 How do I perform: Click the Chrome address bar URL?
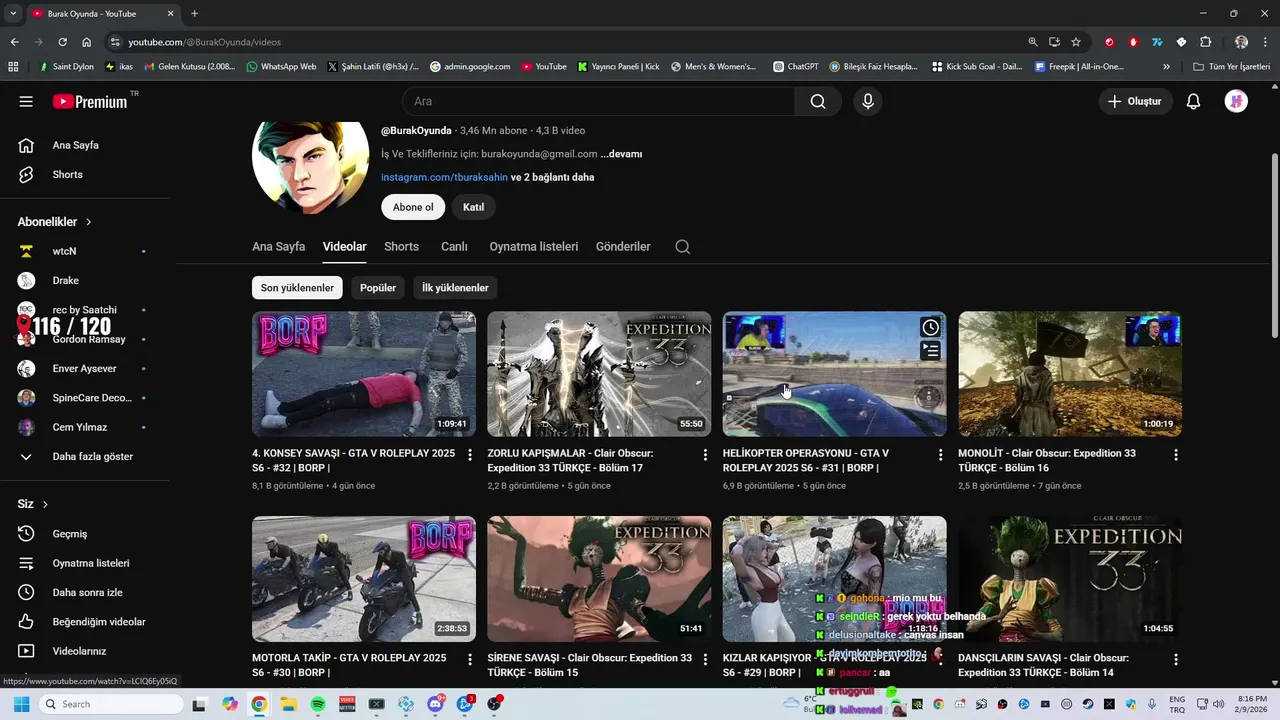point(204,42)
